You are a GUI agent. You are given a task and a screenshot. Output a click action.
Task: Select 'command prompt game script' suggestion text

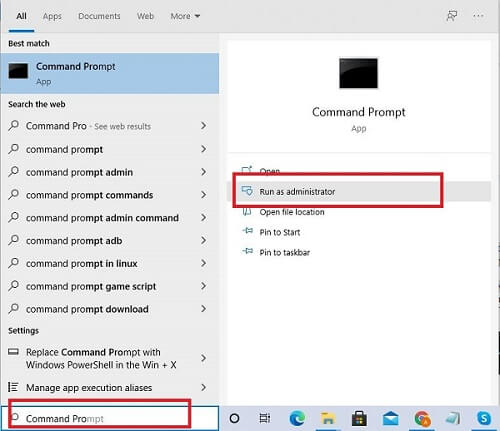coord(91,286)
